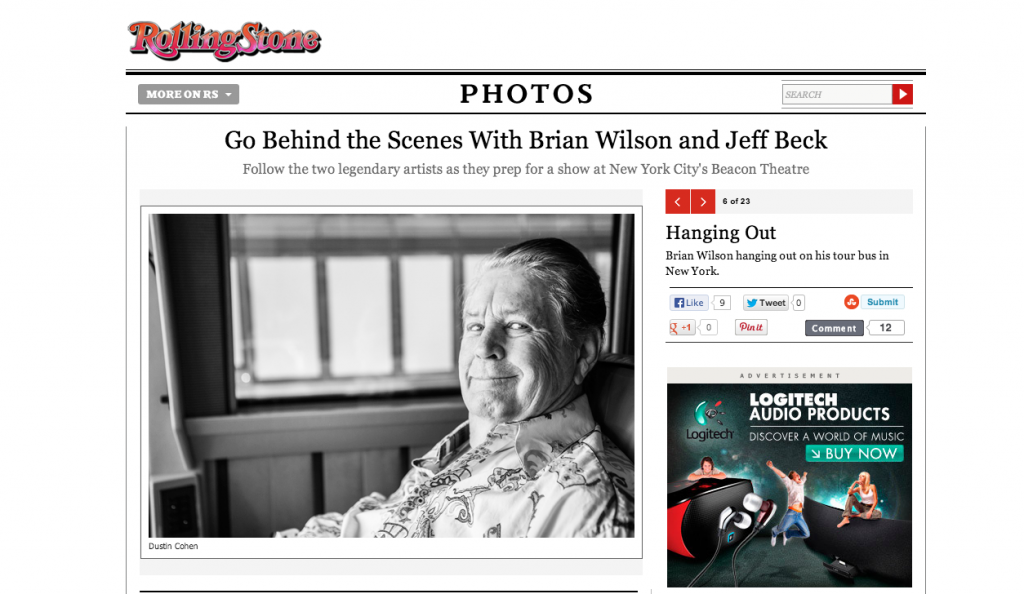Viewport: 1024px width, 594px height.
Task: Expand the MORE ON RS dropdown
Action: 188,94
